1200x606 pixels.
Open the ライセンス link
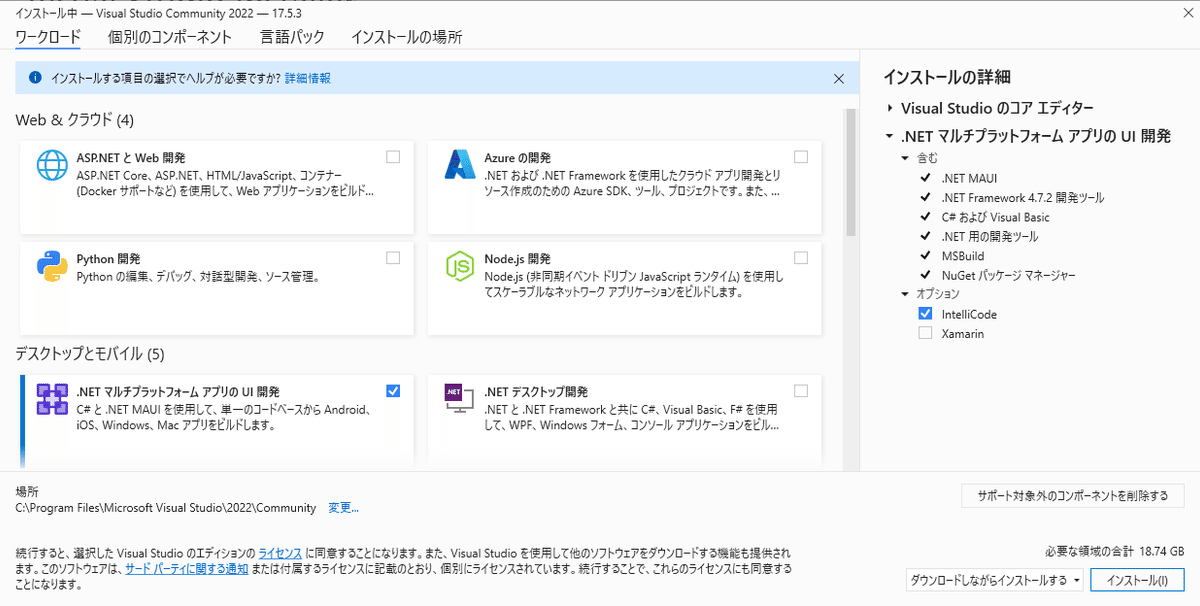(280, 553)
